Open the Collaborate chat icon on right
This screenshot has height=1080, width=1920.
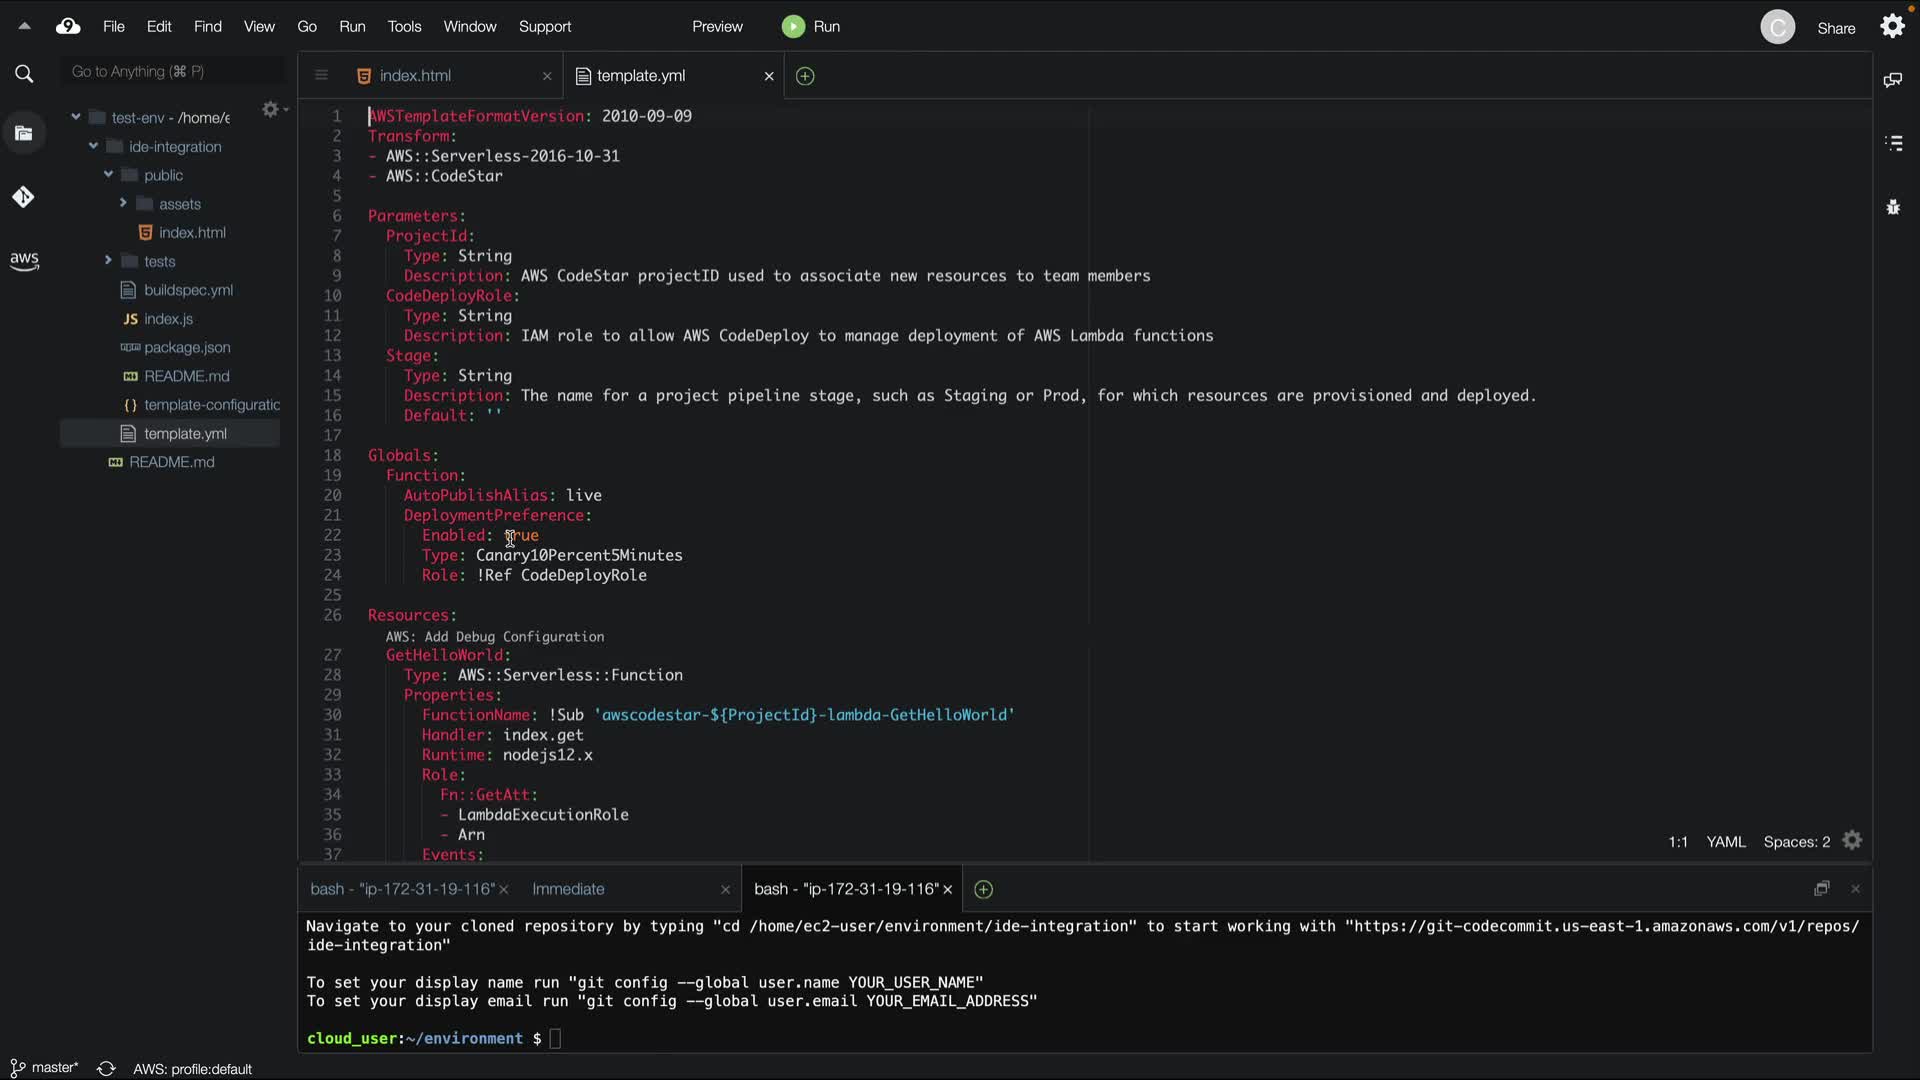tap(1892, 80)
